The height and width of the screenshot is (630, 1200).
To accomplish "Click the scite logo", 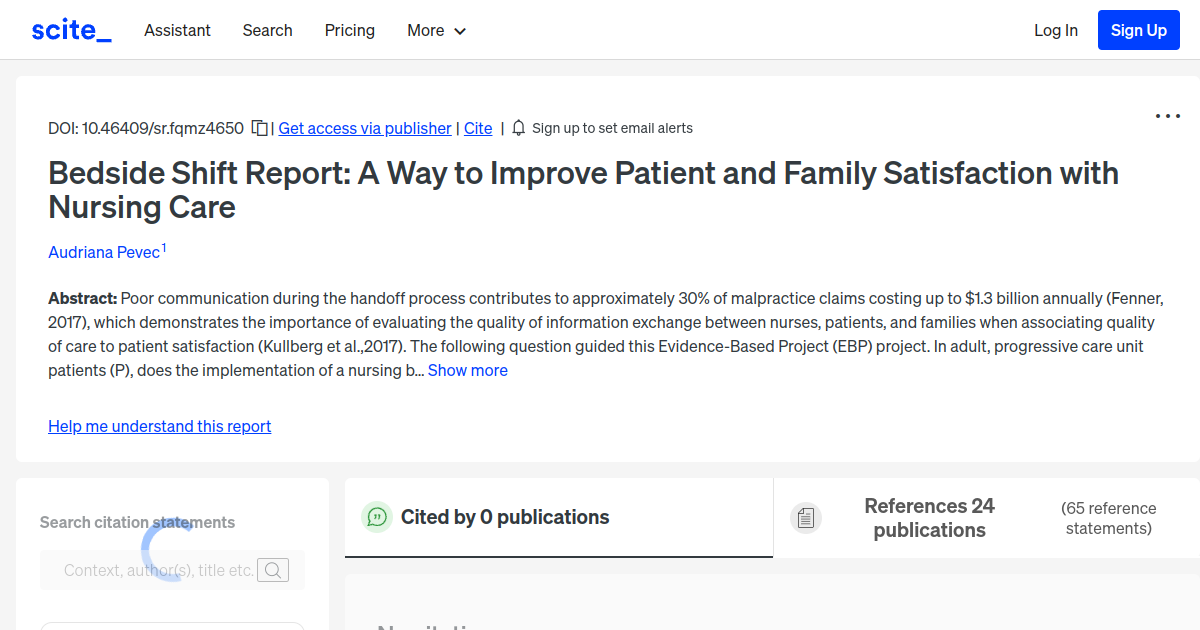I will (x=69, y=29).
